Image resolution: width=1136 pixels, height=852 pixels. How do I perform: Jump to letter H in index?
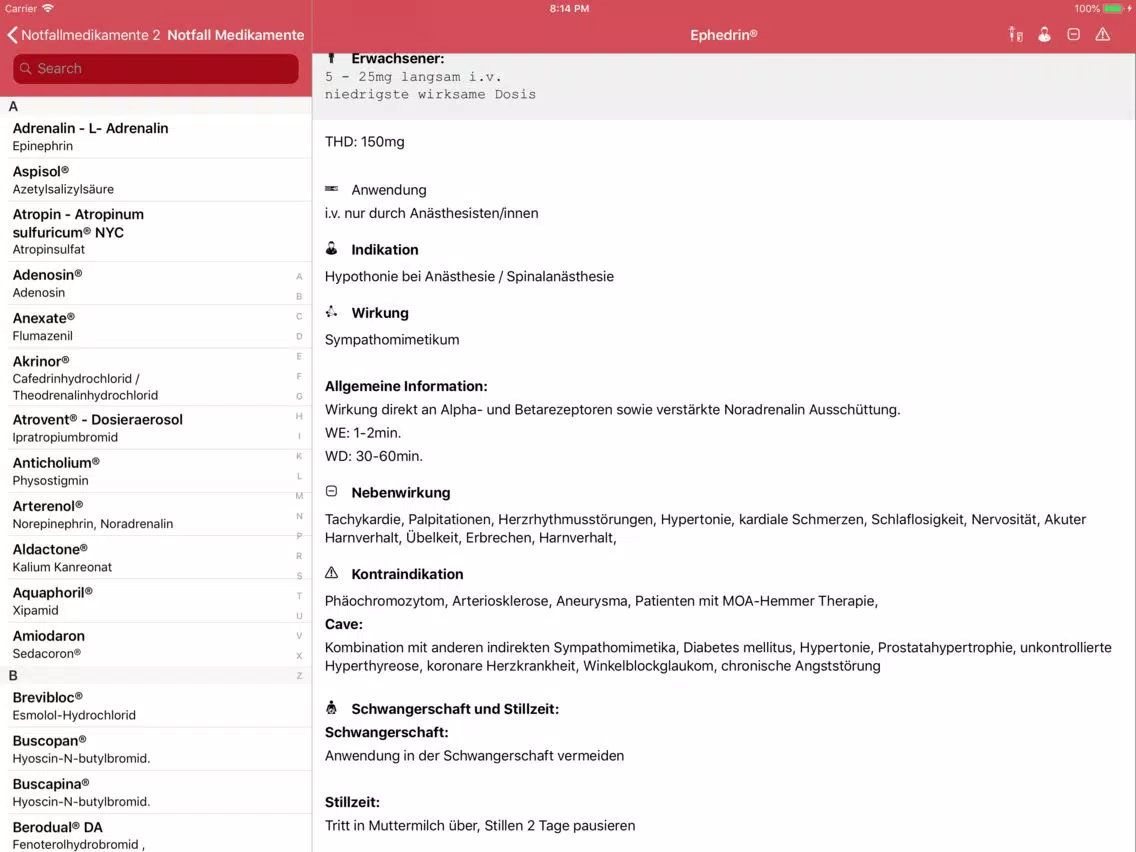tap(299, 416)
